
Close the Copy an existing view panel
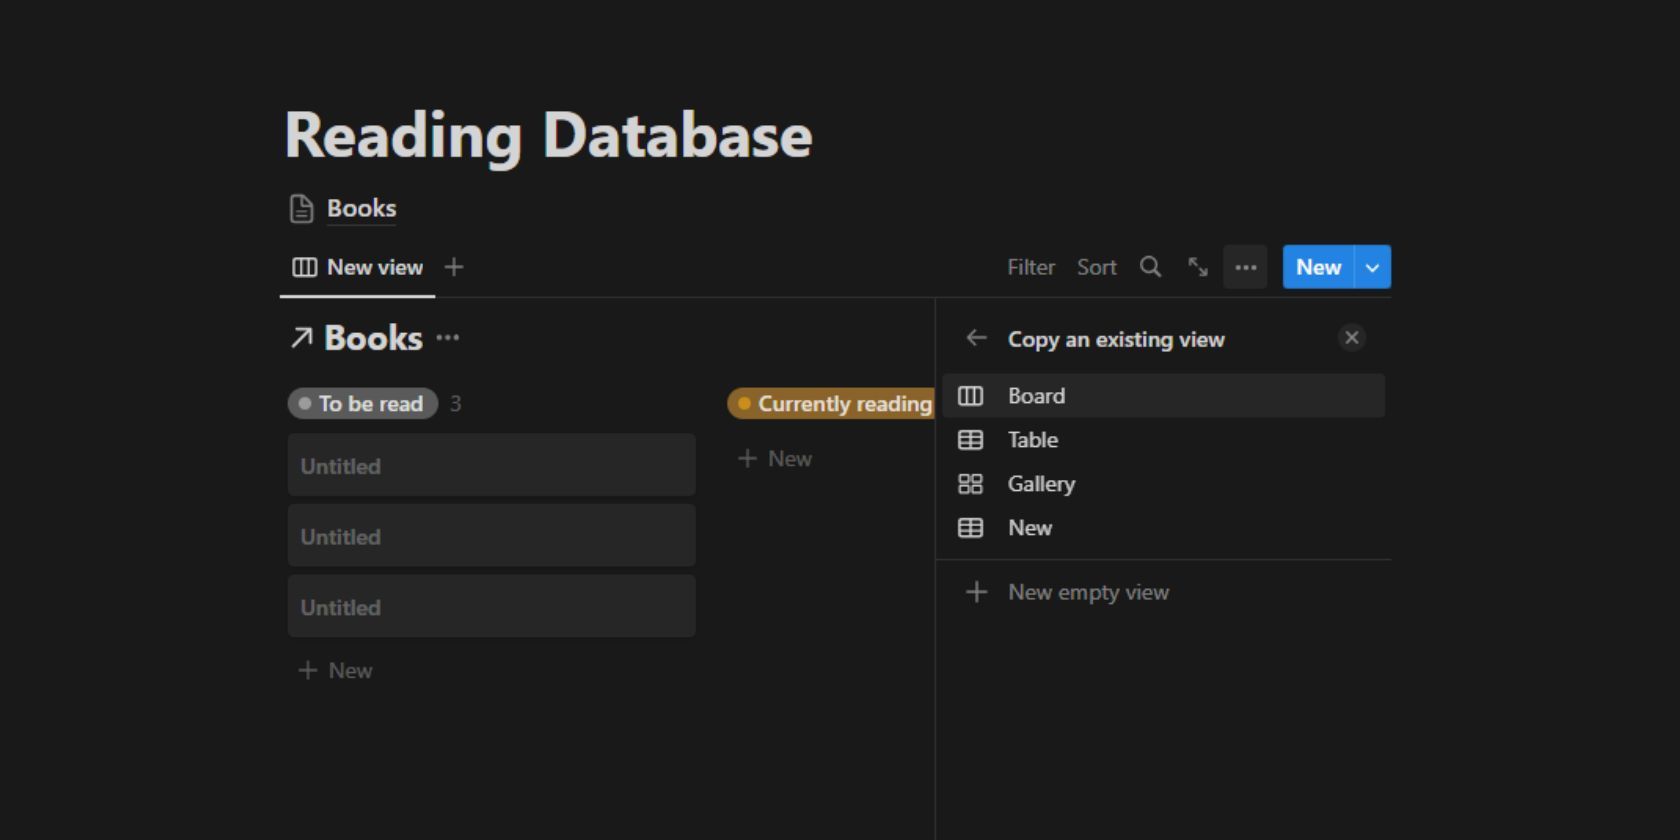pos(1351,338)
